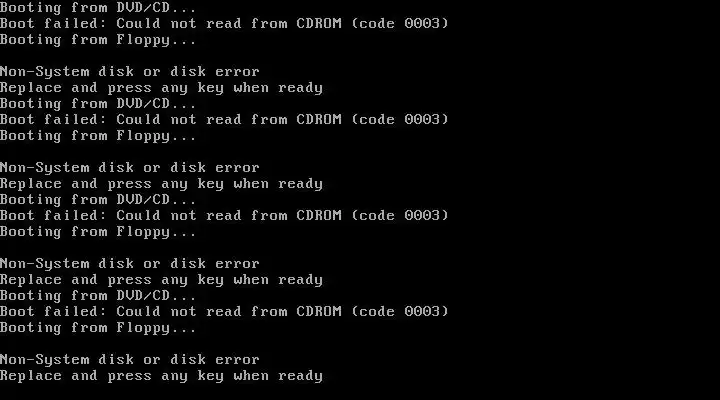Click the first "Booting from Floppy..." line
The height and width of the screenshot is (400, 720).
pyautogui.click(x=98, y=39)
